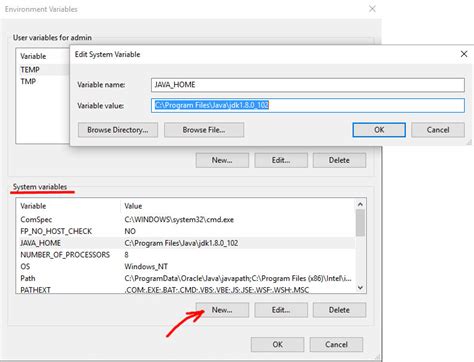Click Edit under System variables
This screenshot has height=362, width=474.
pos(281,310)
